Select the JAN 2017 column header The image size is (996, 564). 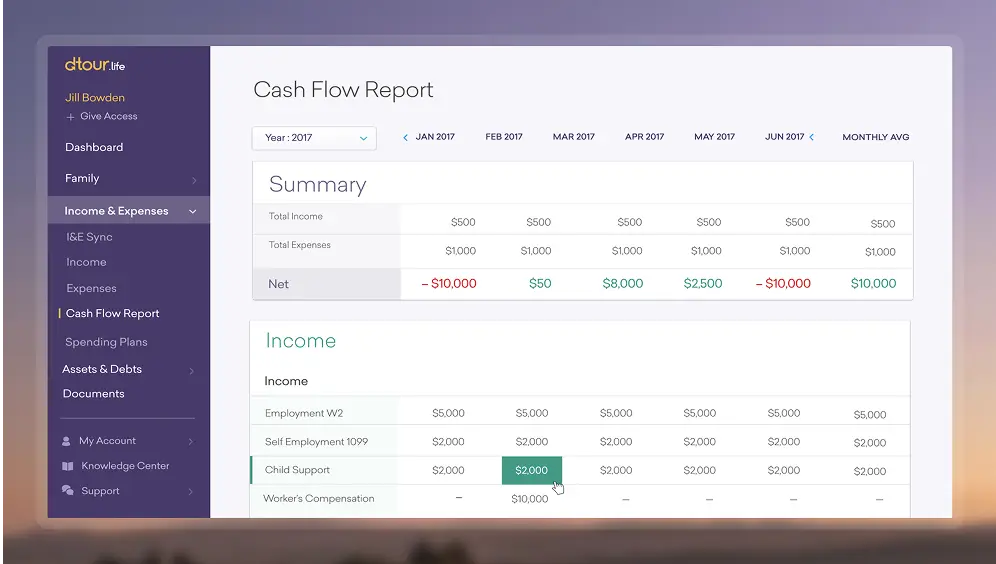pyautogui.click(x=435, y=137)
